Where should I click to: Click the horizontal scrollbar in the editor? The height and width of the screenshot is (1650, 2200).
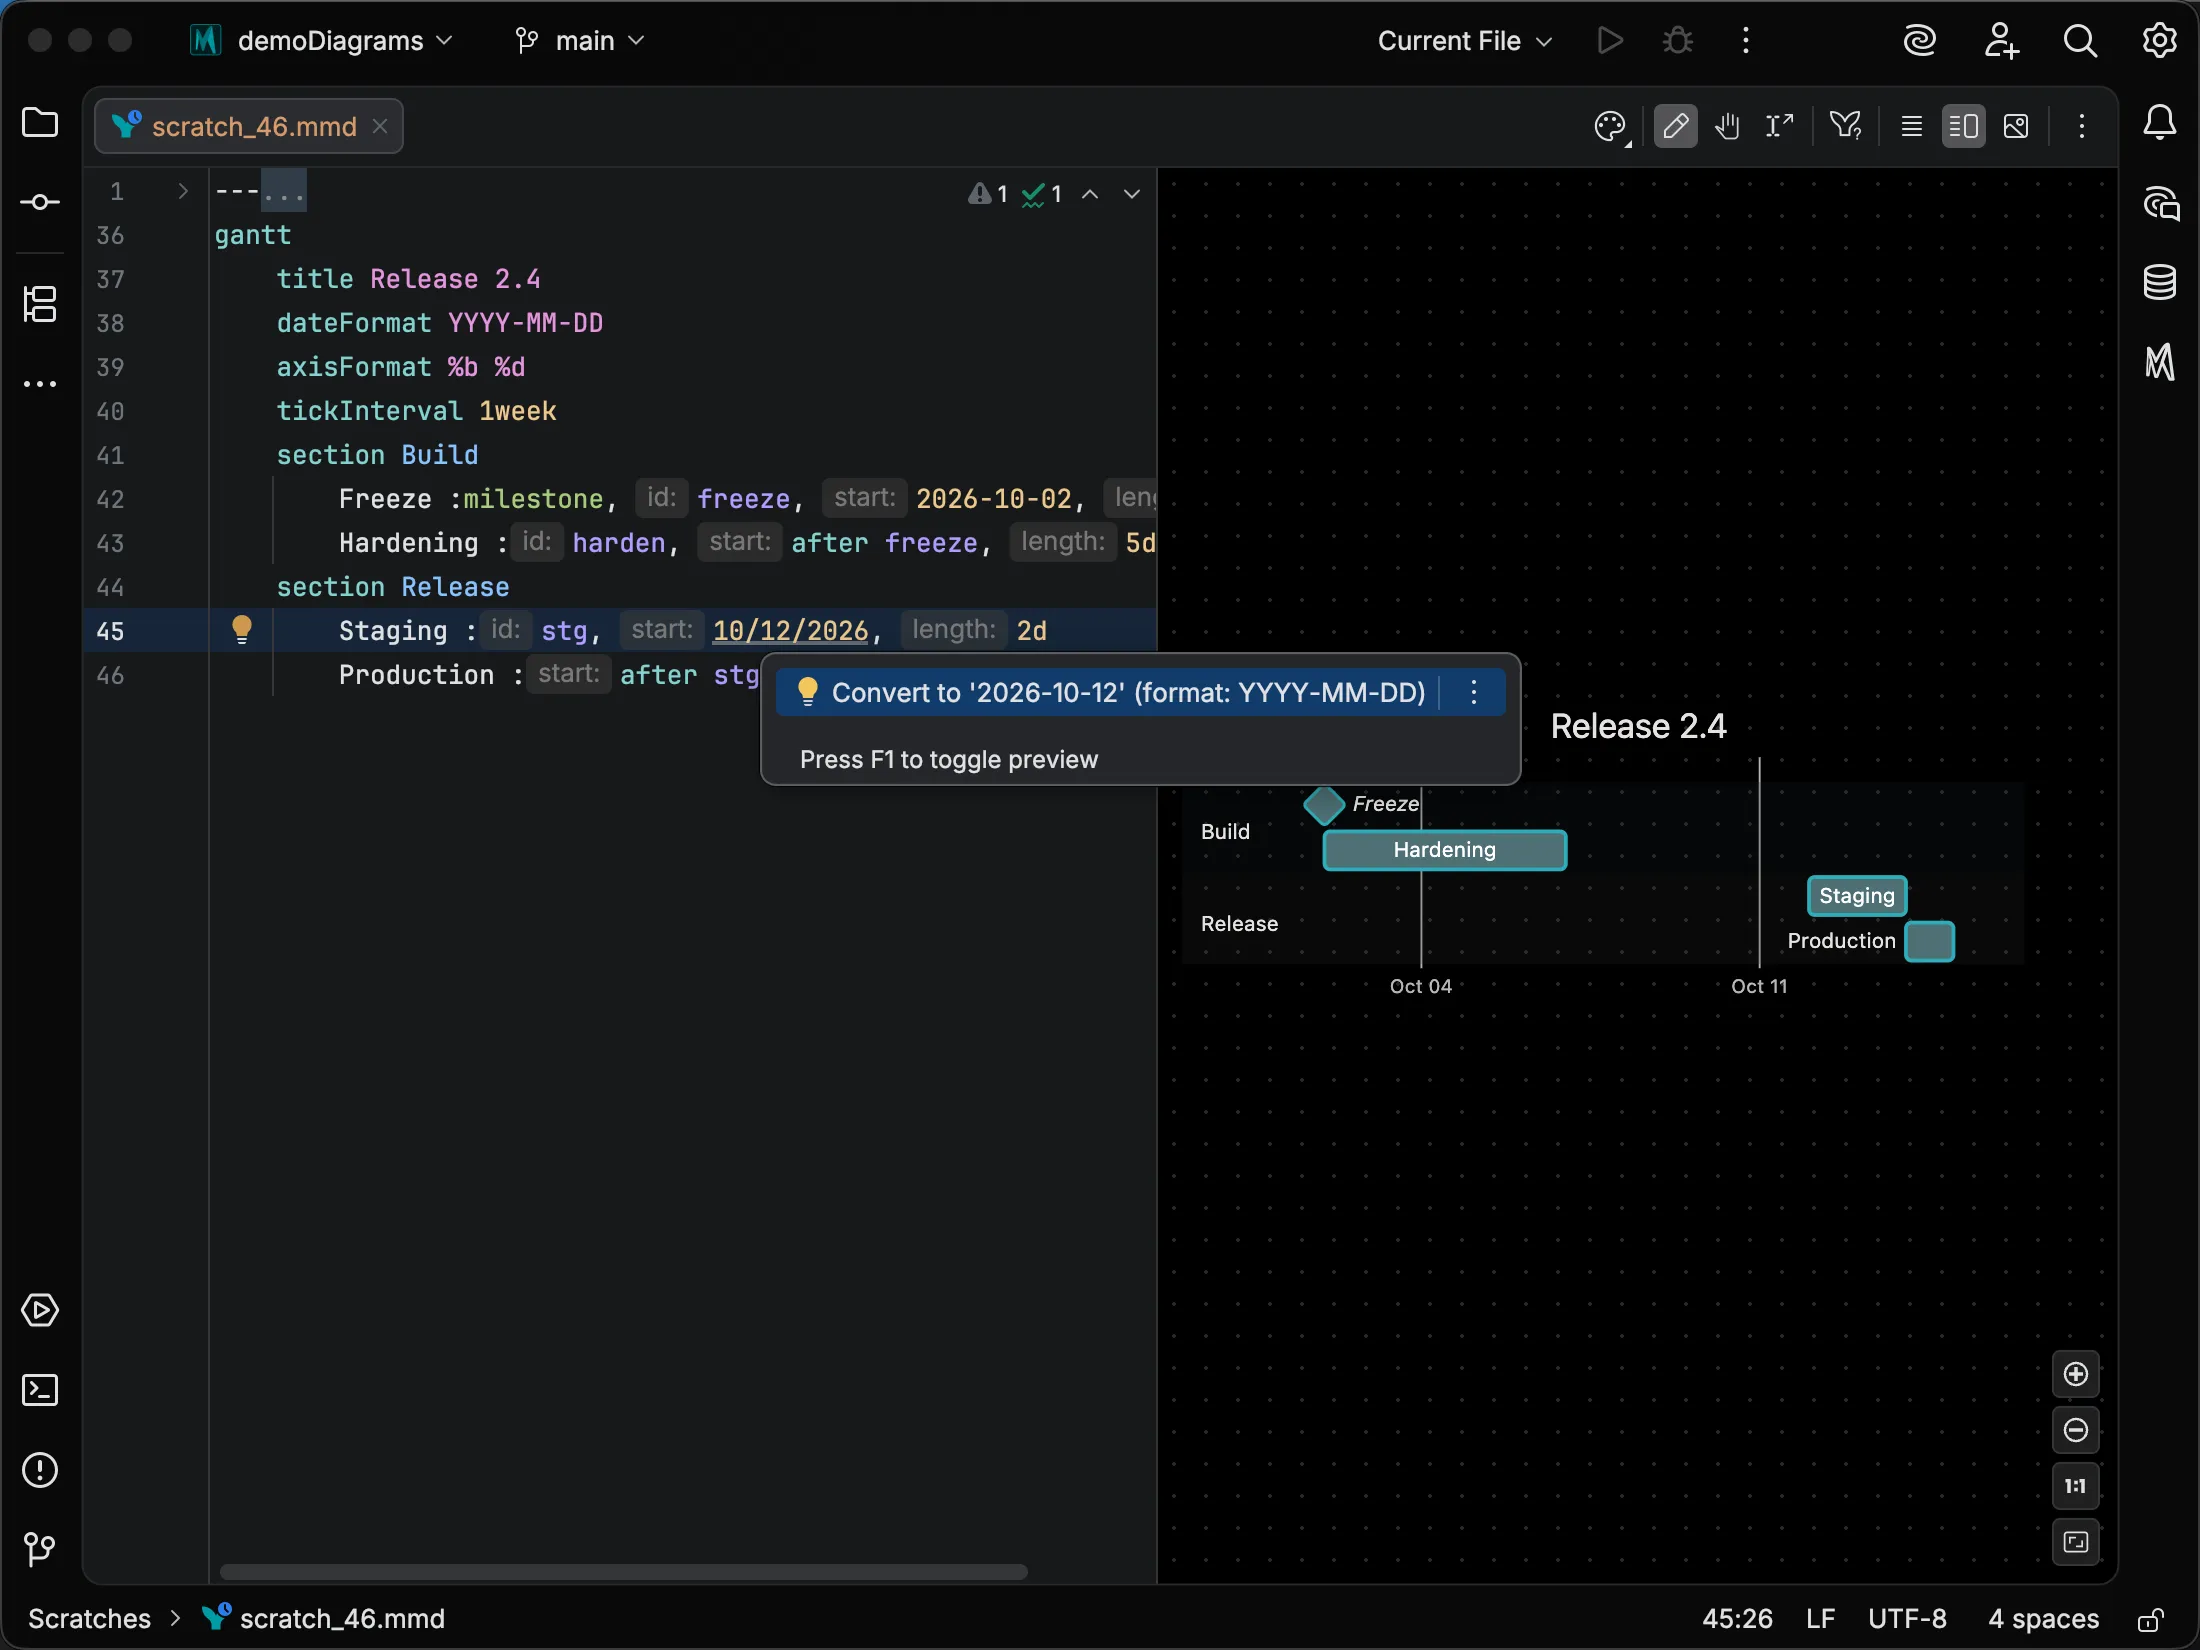point(623,1572)
